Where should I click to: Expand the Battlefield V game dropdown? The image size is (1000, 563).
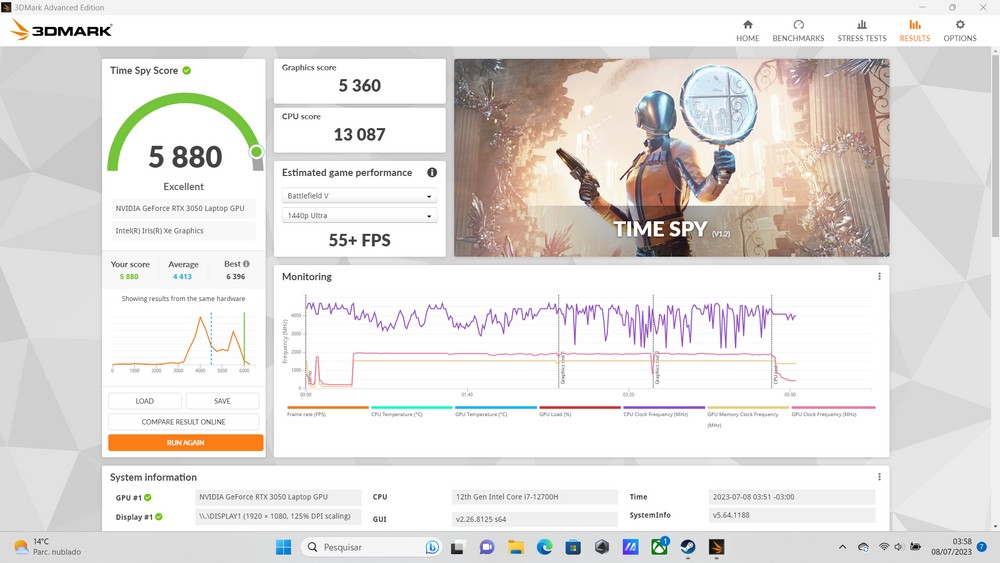pos(360,196)
